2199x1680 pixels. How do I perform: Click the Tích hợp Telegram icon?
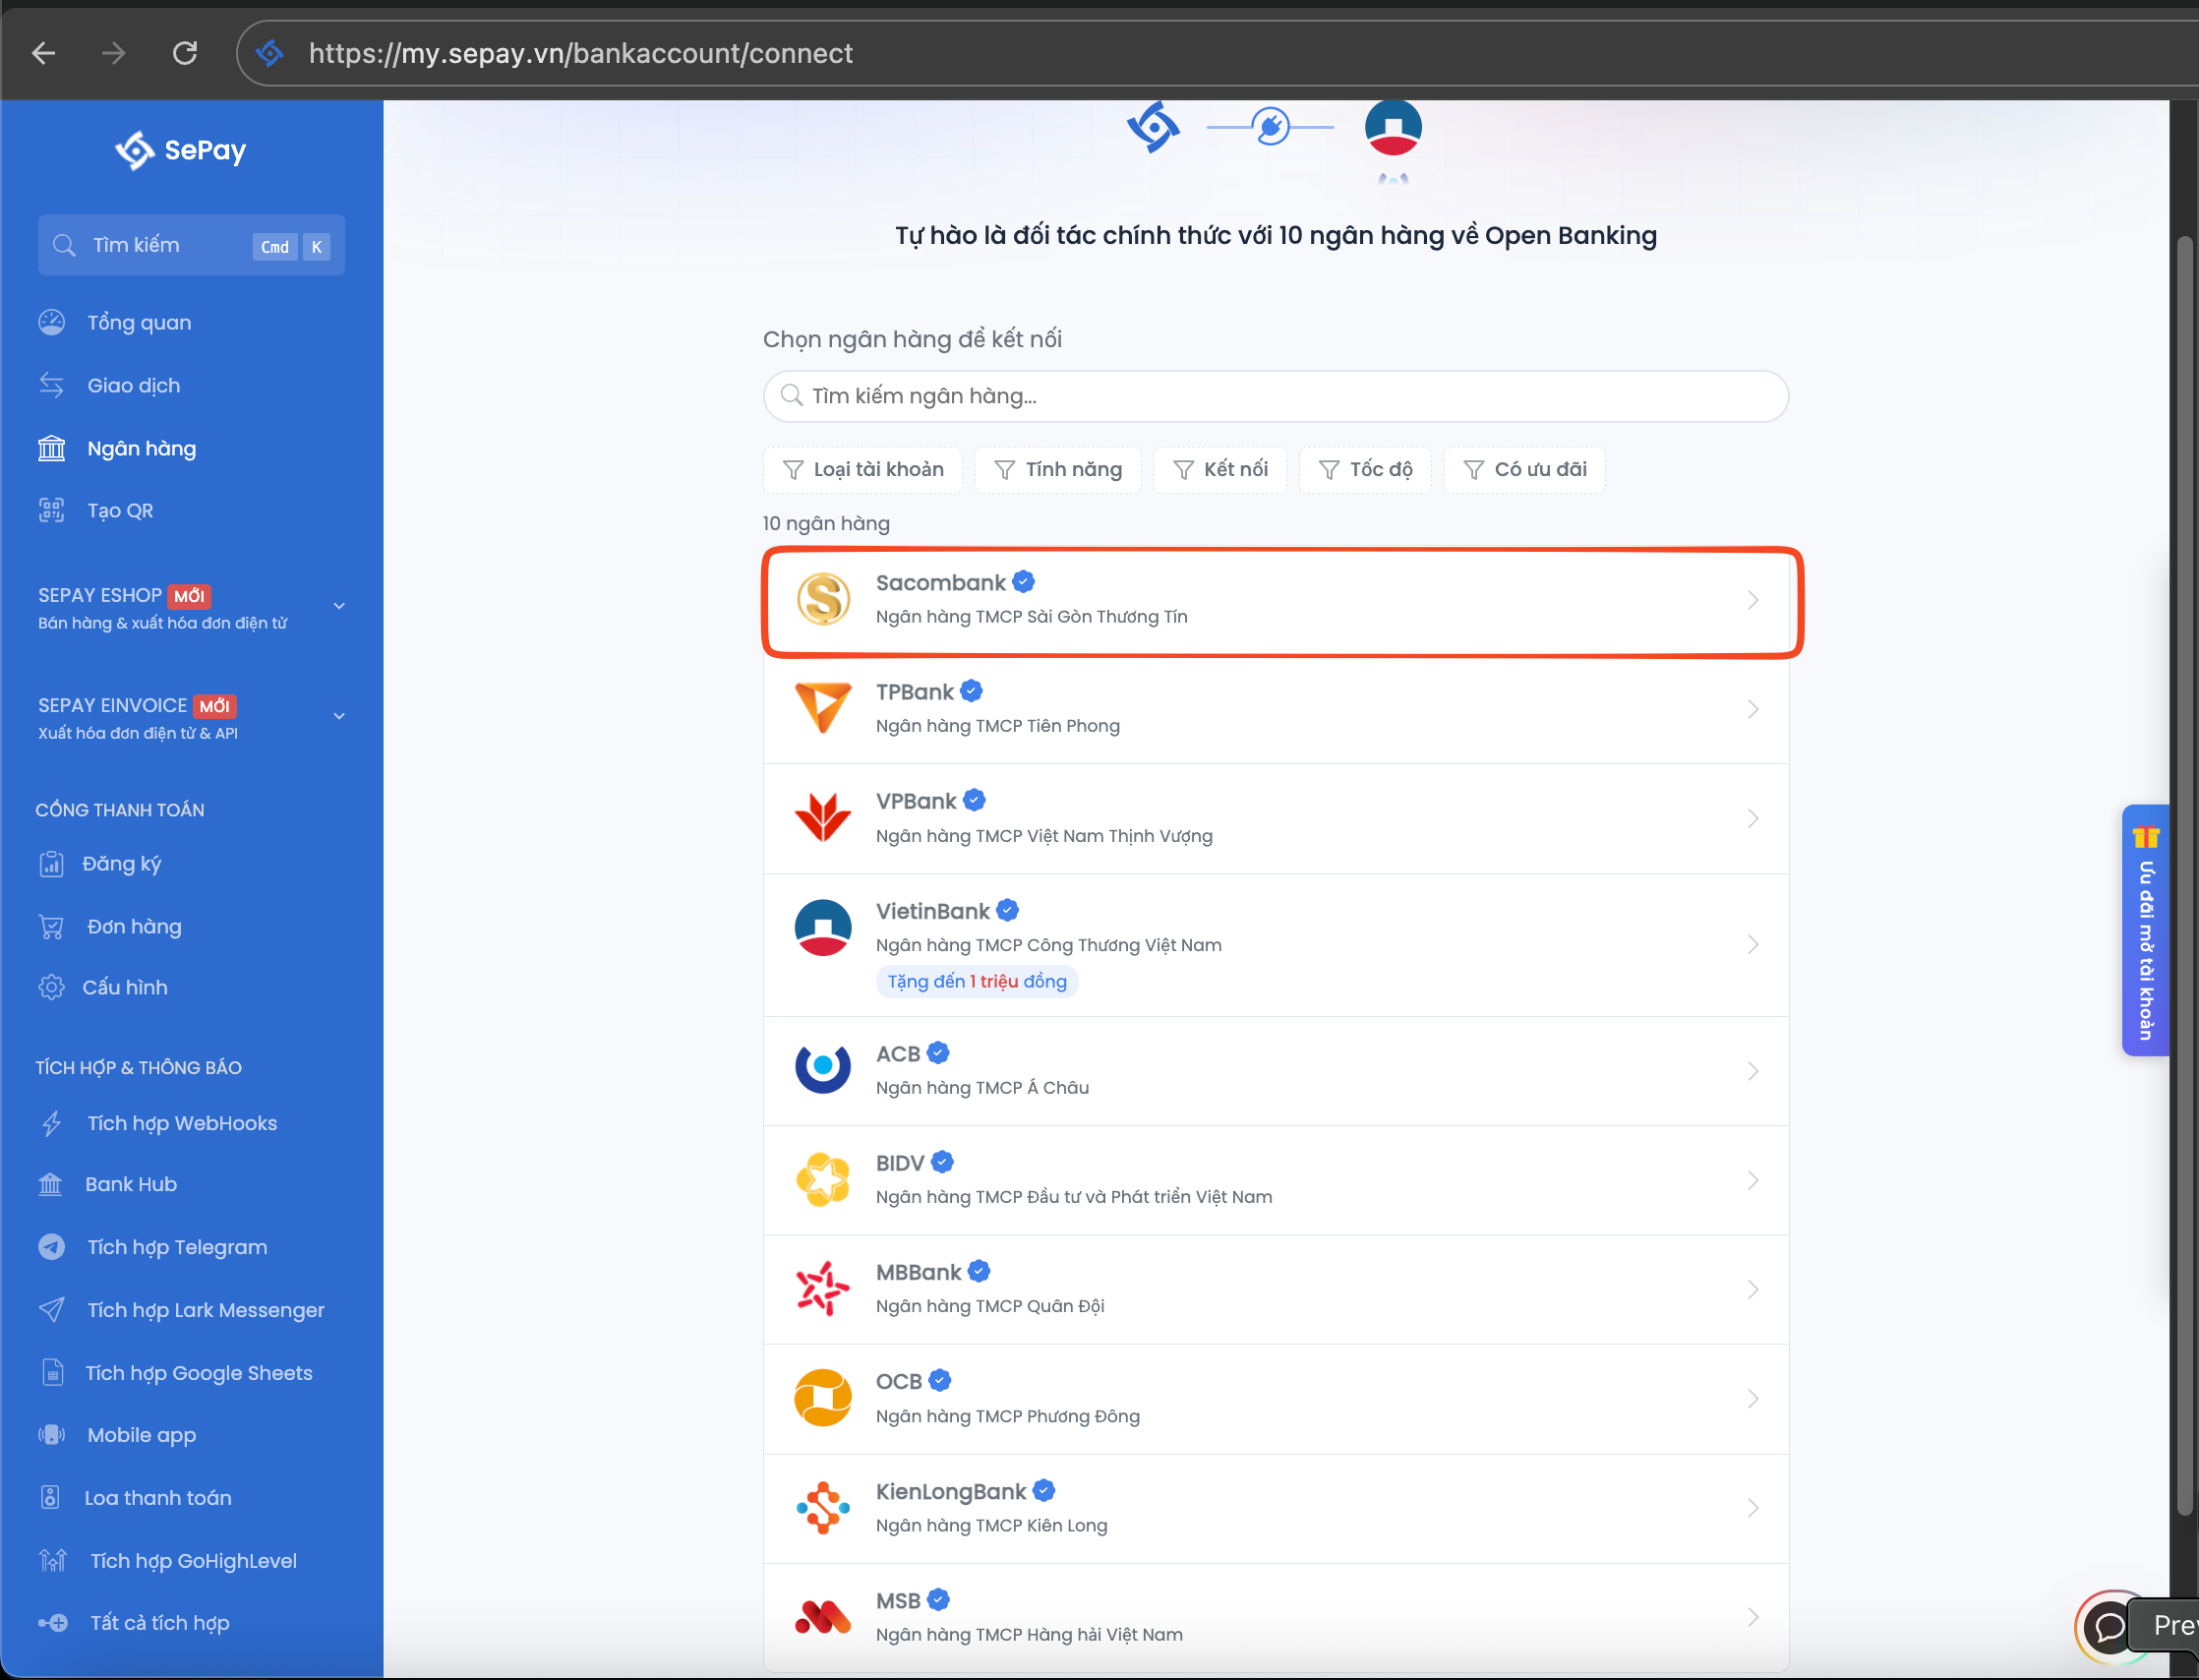point(52,1247)
